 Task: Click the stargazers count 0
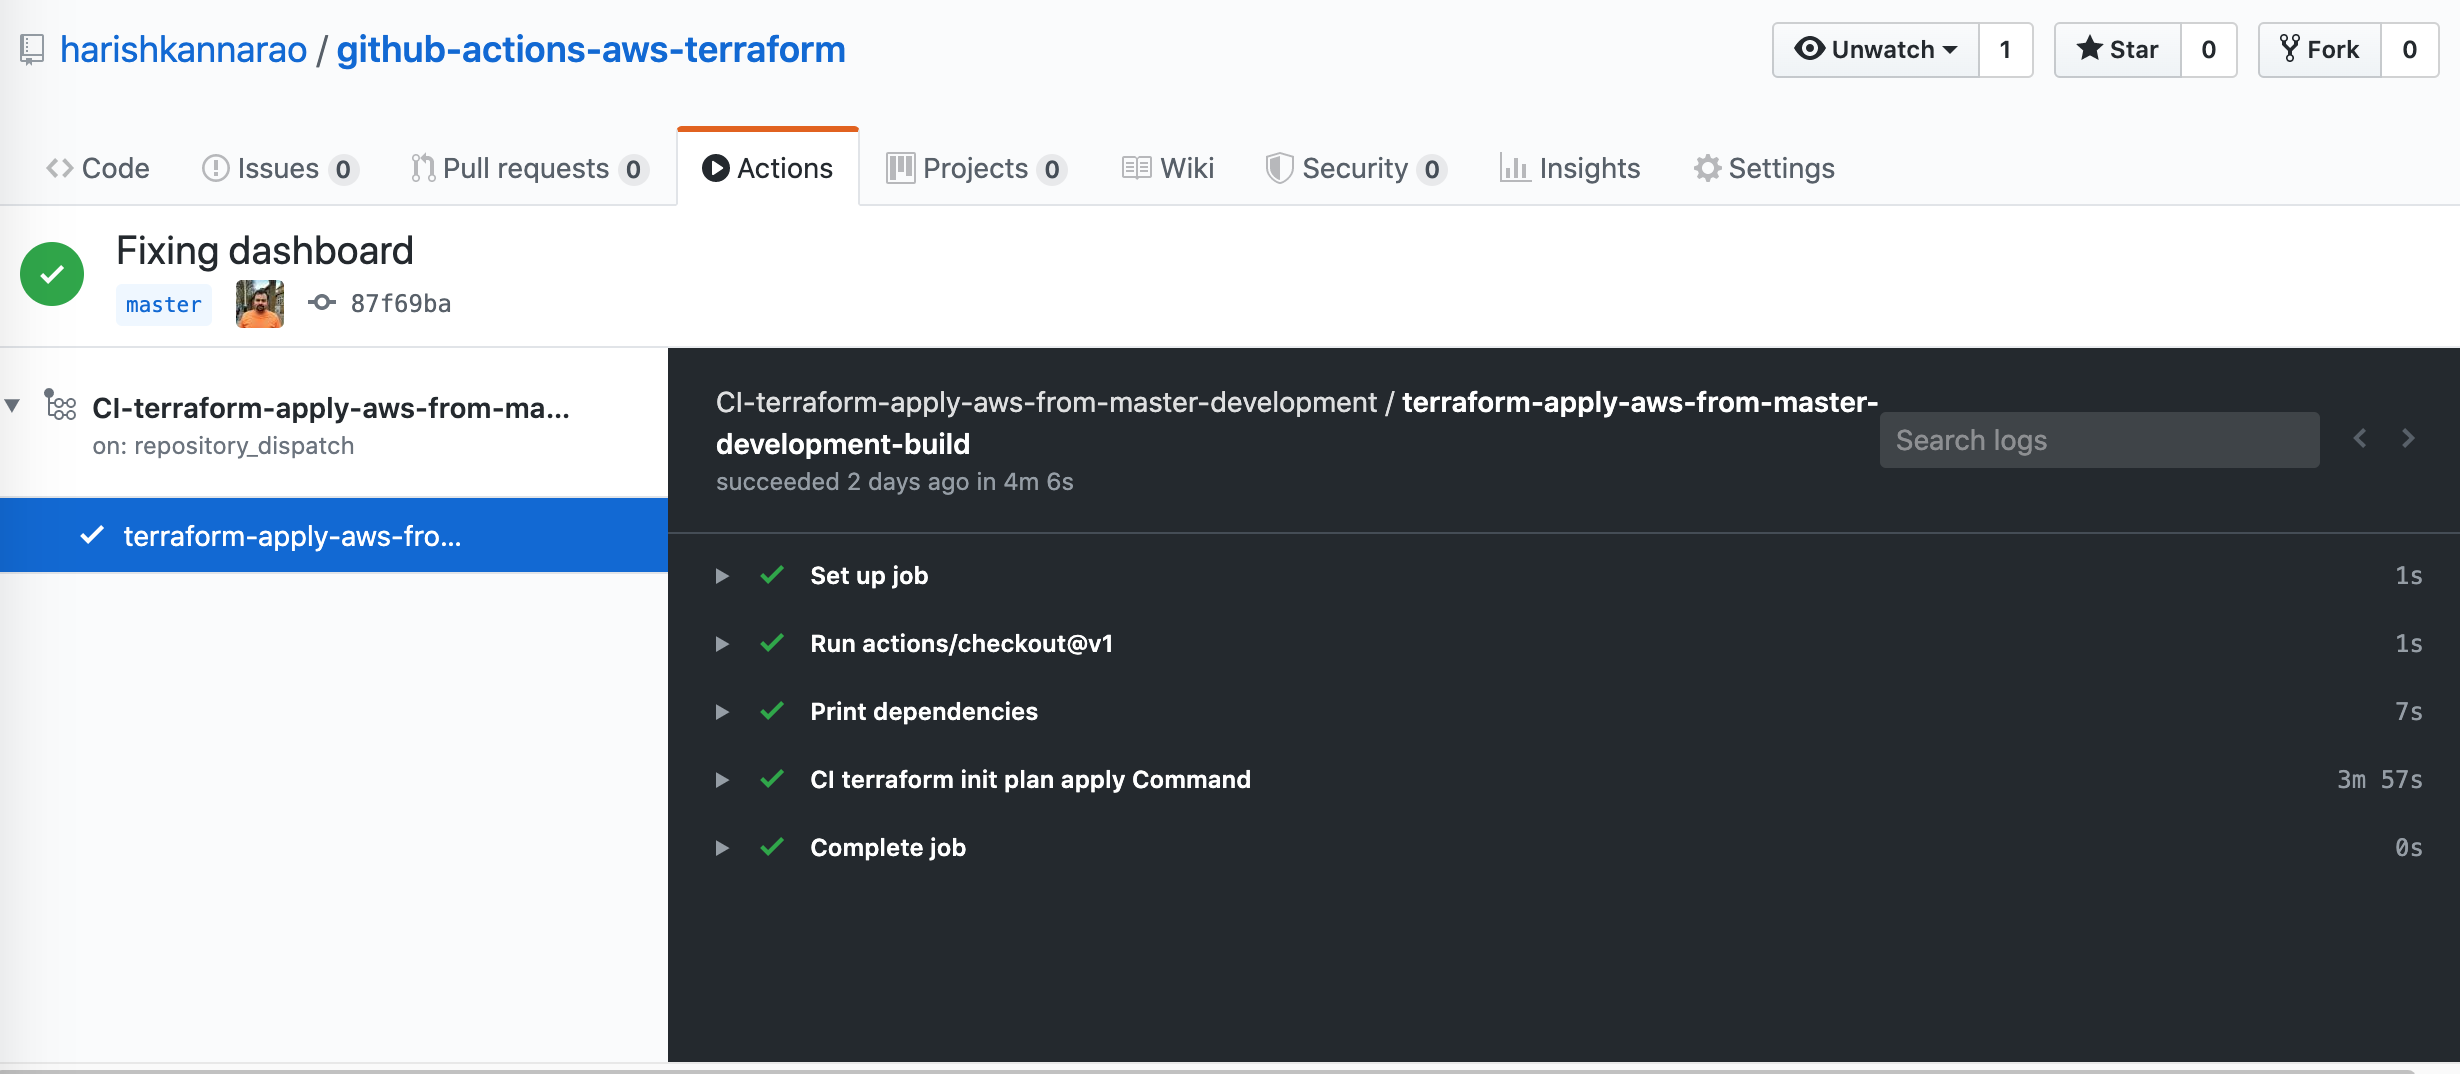coord(2209,49)
